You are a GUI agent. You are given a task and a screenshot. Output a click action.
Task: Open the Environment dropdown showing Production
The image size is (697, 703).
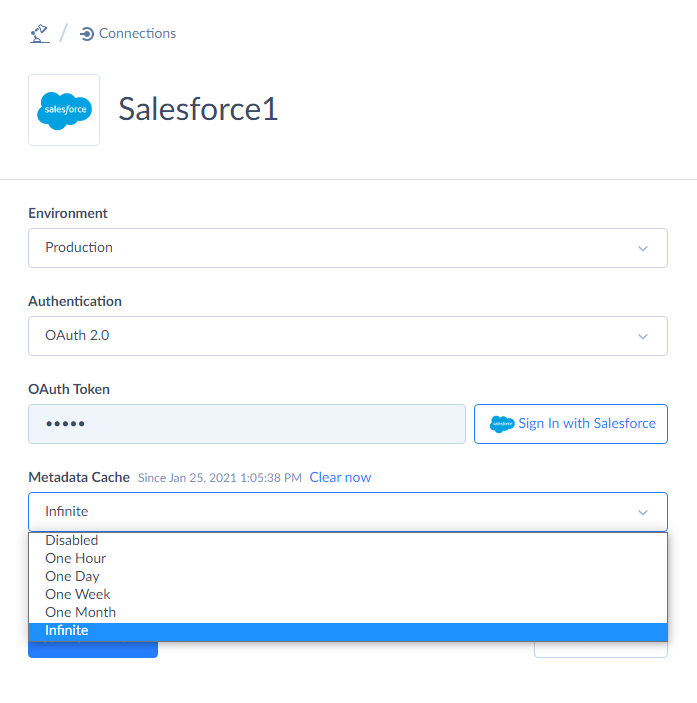[348, 248]
